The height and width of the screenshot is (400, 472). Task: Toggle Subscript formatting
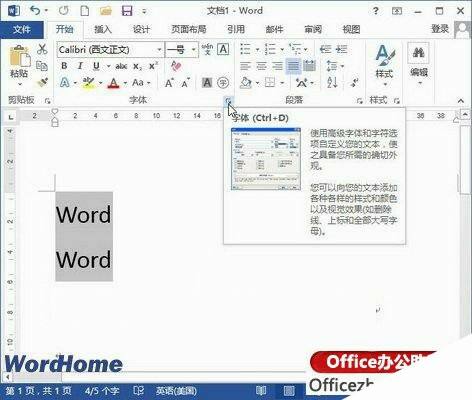137,66
